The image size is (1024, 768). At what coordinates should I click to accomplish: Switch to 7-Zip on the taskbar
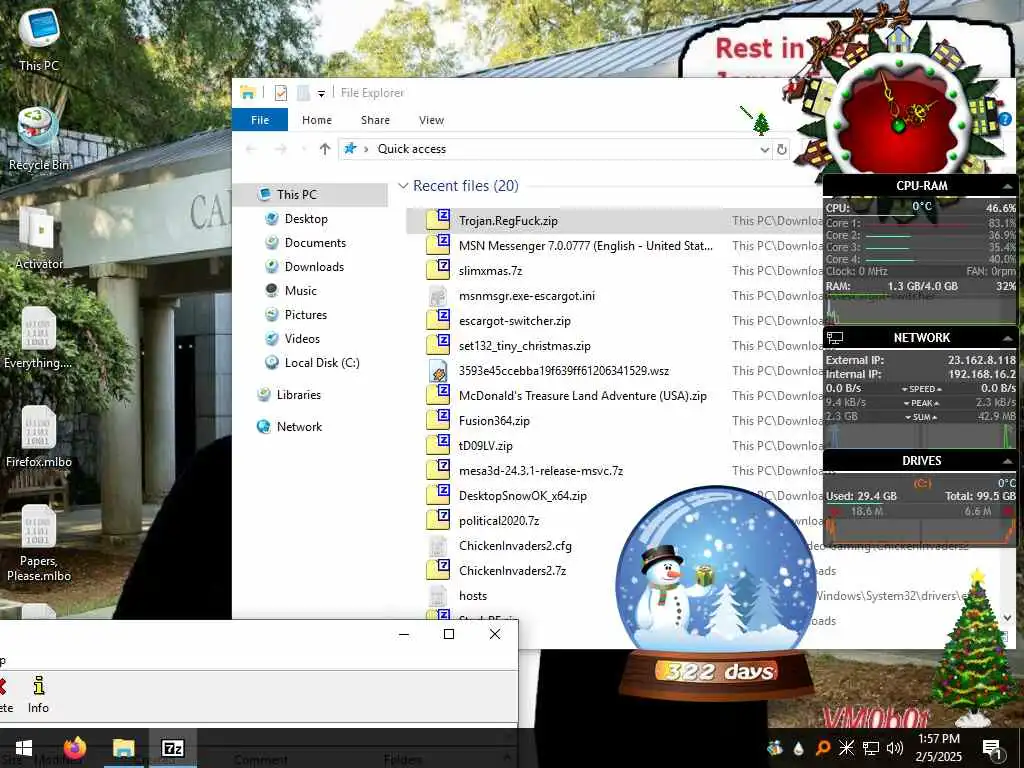pos(172,748)
